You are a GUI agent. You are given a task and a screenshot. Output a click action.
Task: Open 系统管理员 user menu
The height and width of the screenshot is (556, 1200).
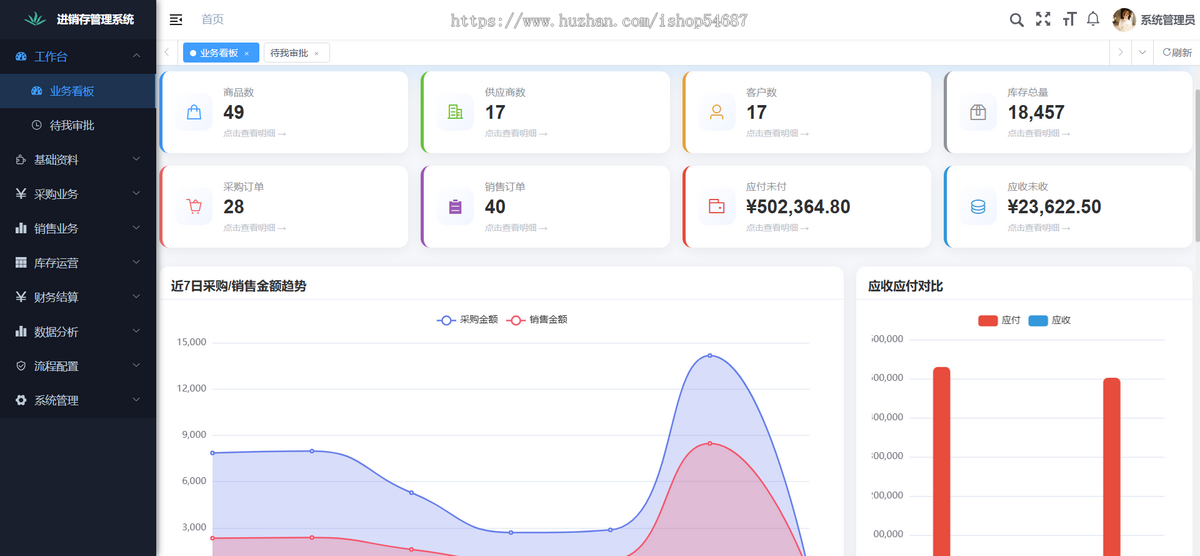1167,20
